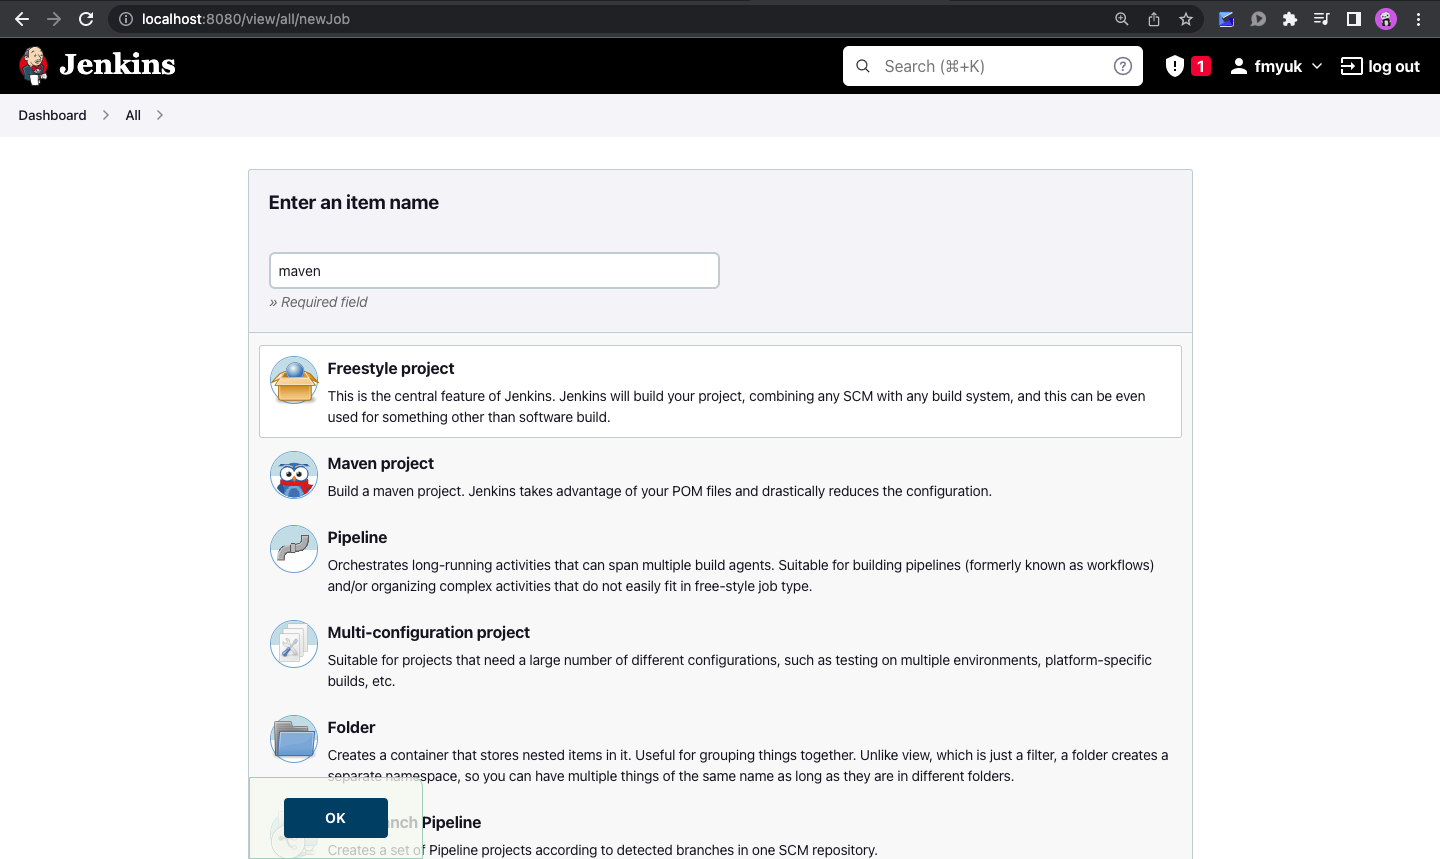Select the Pipeline project type icon
This screenshot has height=859, width=1440.
[x=293, y=548]
